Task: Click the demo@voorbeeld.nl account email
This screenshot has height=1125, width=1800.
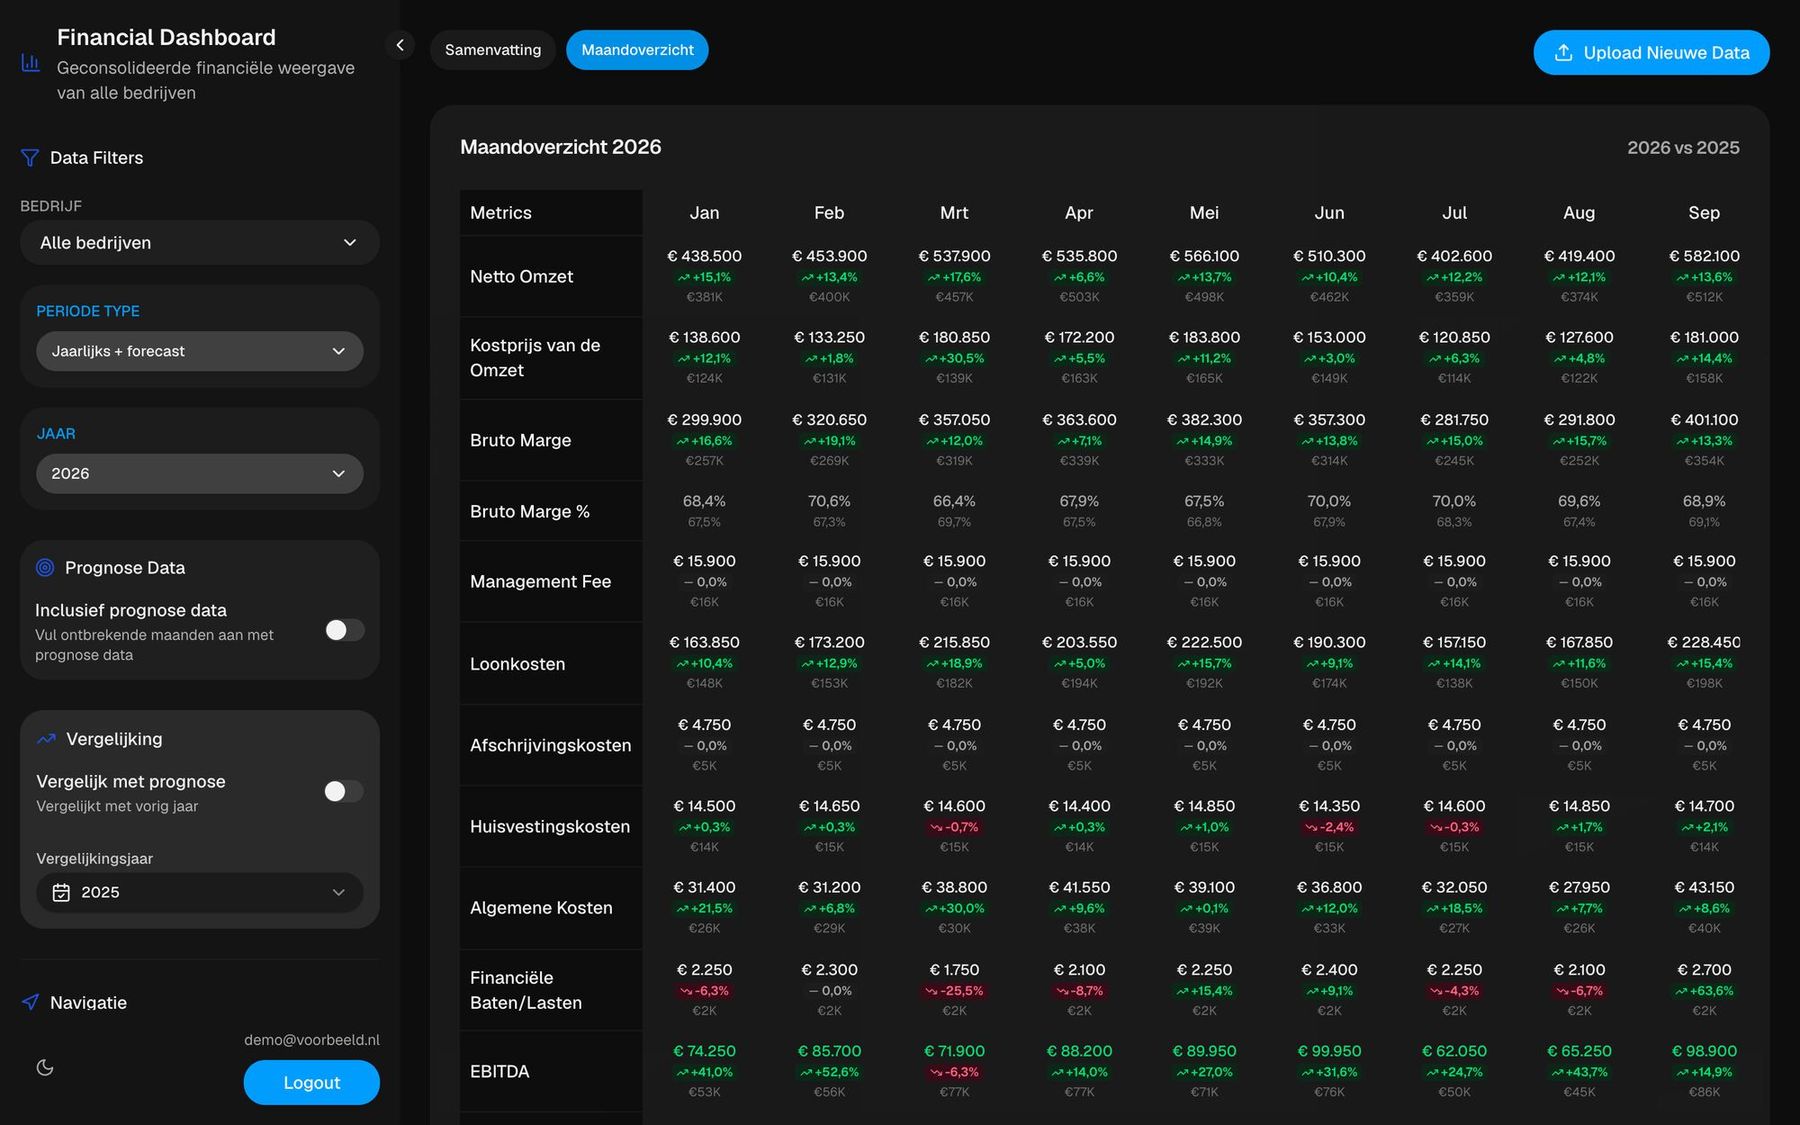Action: [312, 1040]
